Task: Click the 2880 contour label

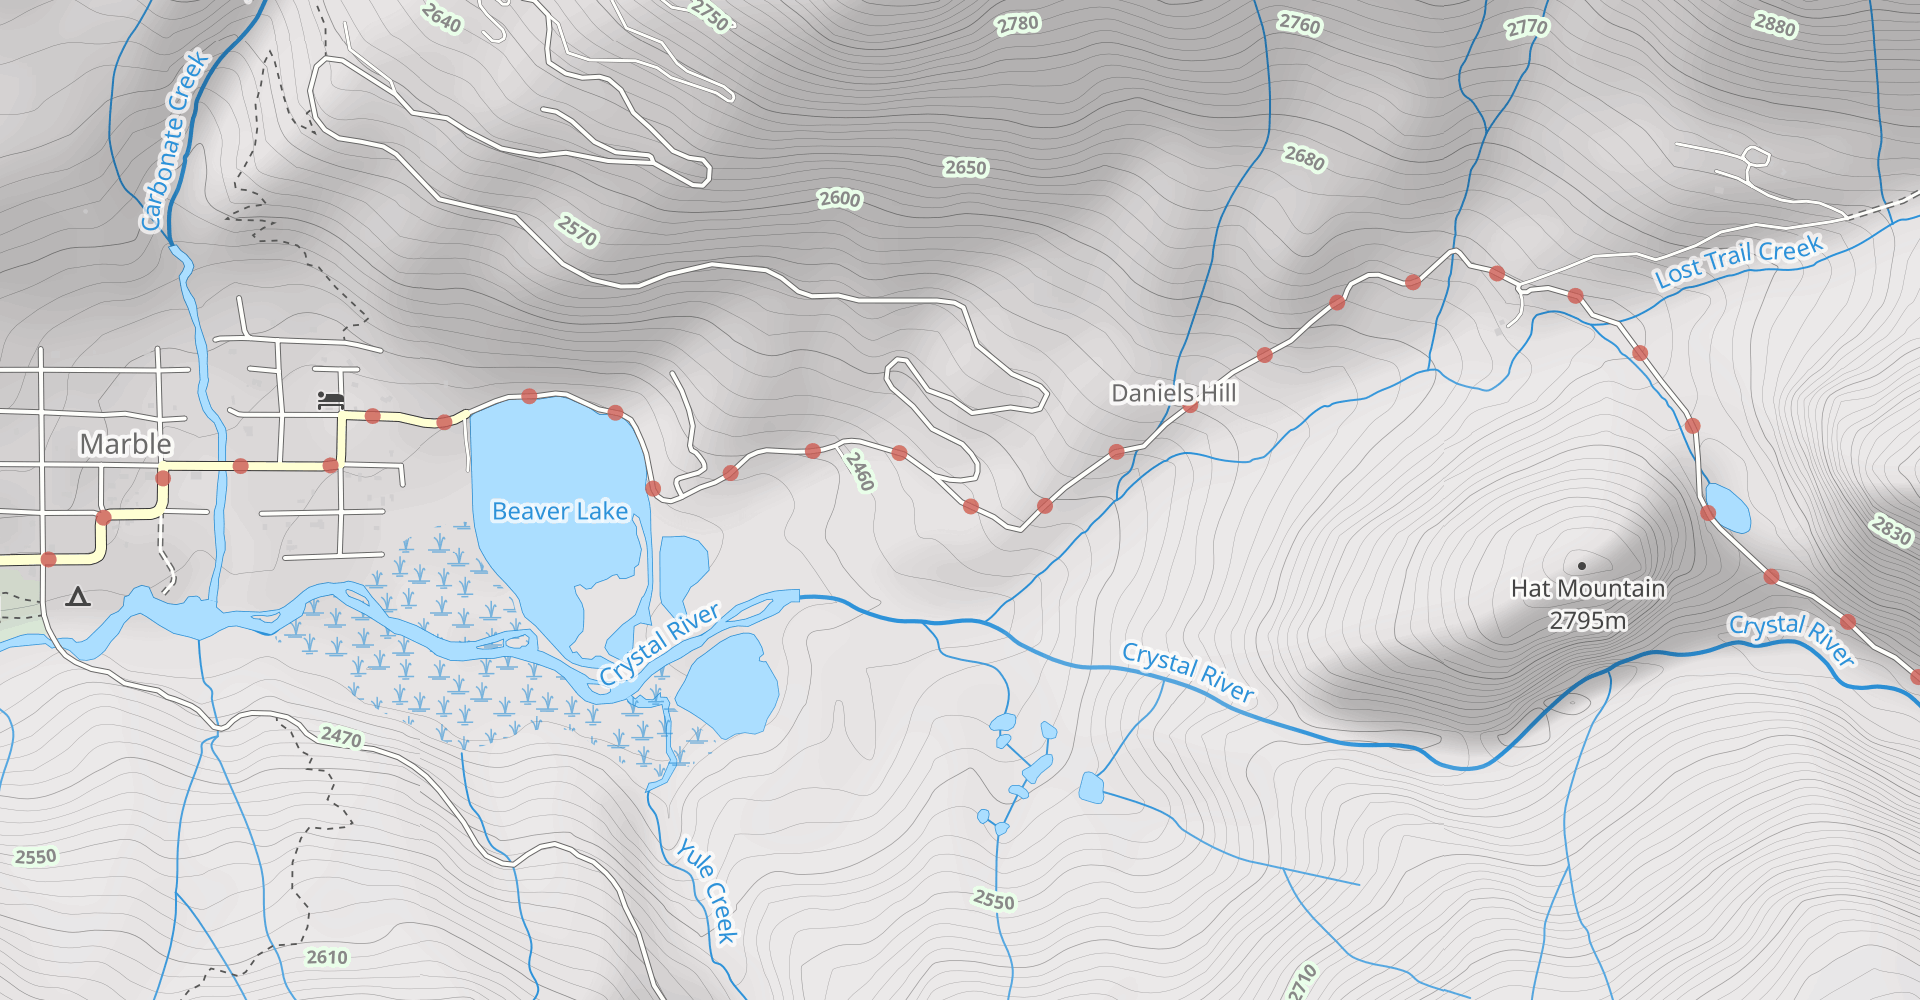Action: [1775, 25]
